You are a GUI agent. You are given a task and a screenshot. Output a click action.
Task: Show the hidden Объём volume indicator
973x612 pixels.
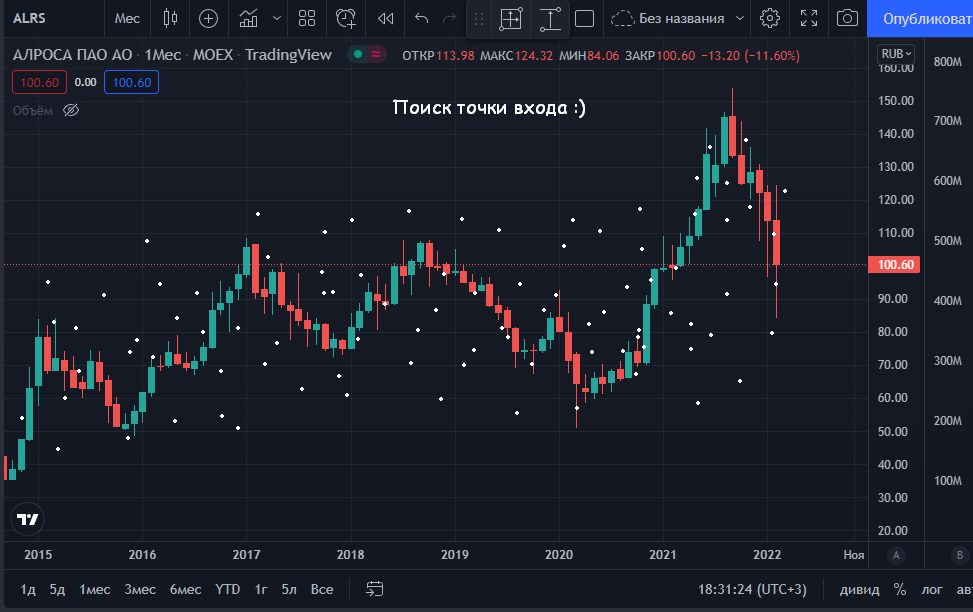pos(71,110)
